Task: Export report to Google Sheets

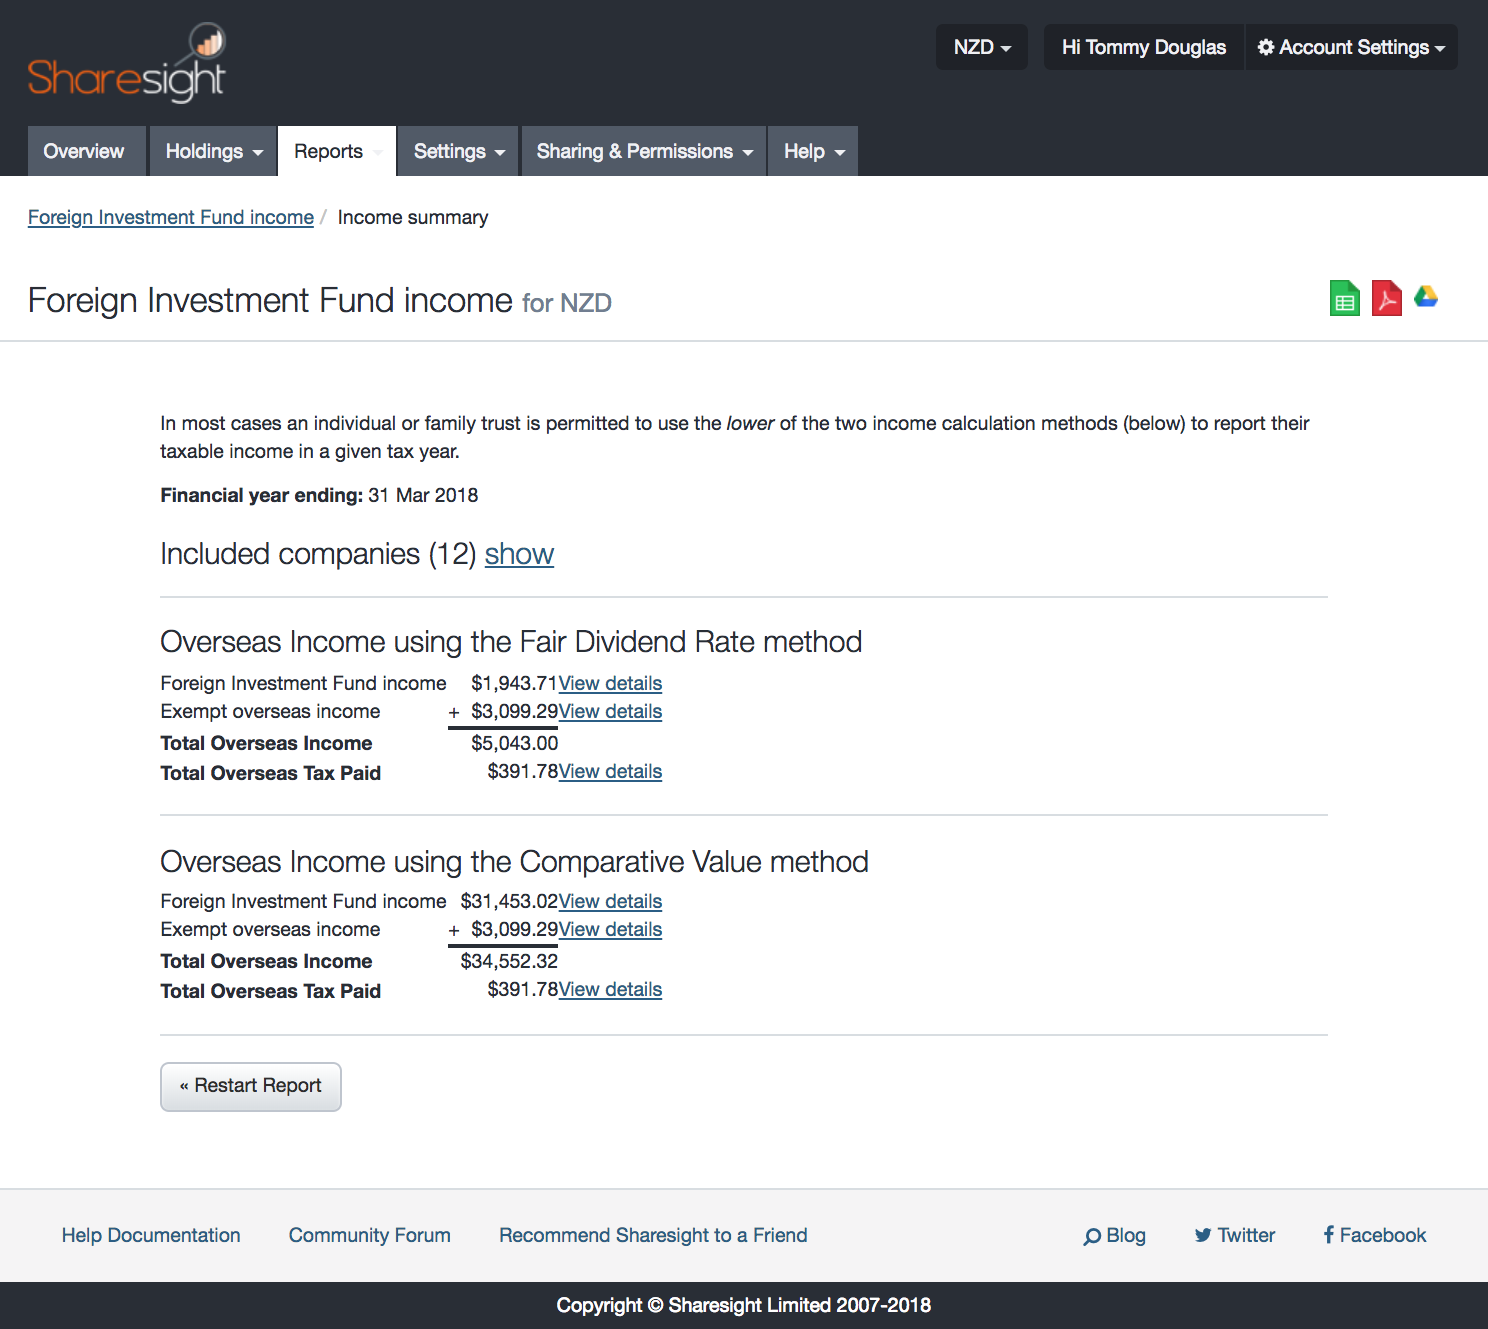Action: [1344, 298]
